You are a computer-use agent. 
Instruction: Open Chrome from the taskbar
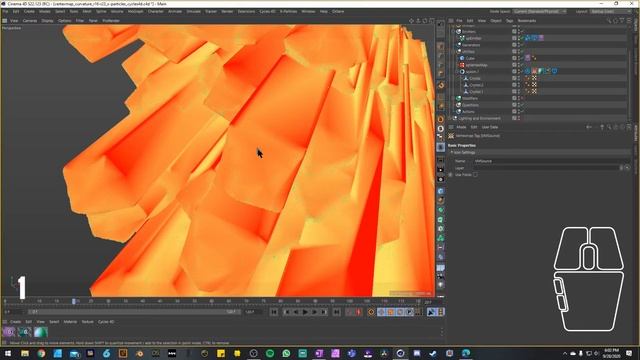coord(41,353)
